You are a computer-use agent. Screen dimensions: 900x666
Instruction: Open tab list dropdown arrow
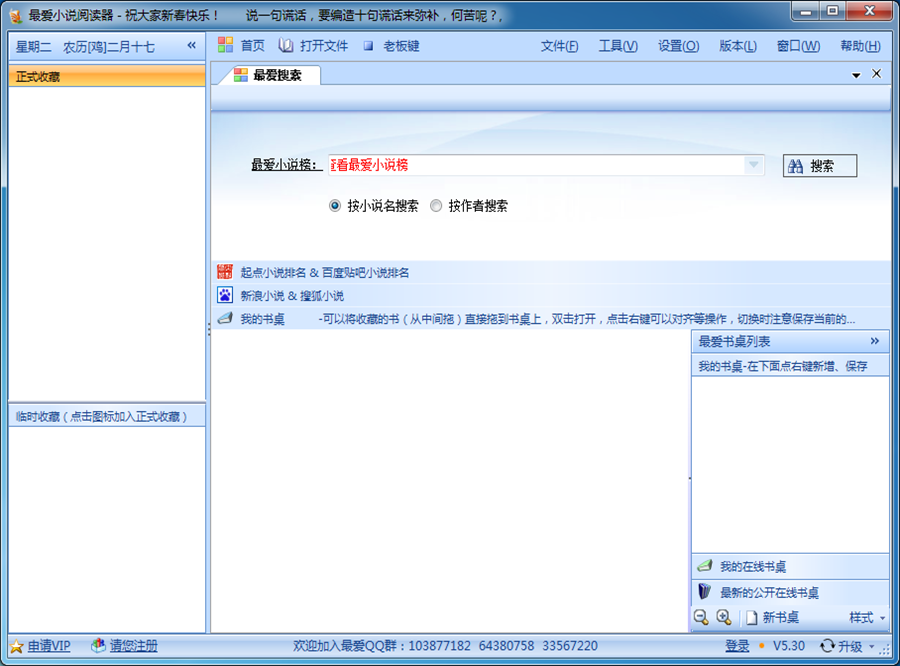pyautogui.click(x=856, y=75)
